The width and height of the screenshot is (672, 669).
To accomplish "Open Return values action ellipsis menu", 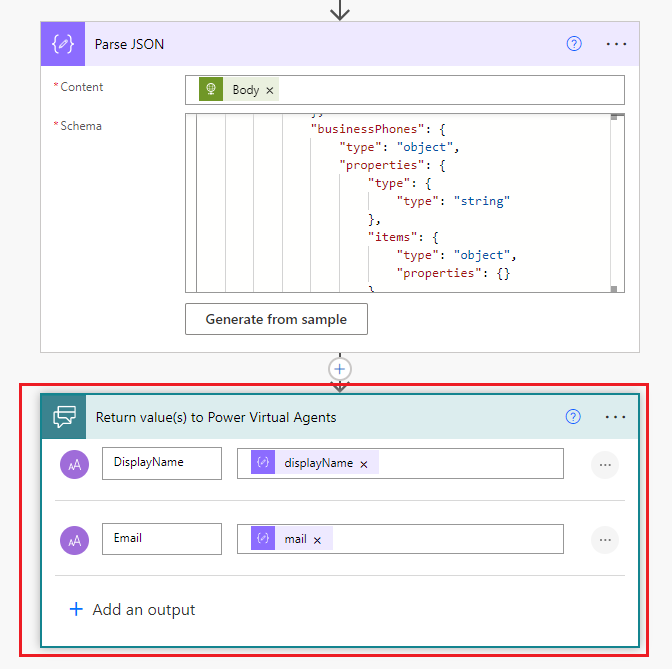I will 616,417.
